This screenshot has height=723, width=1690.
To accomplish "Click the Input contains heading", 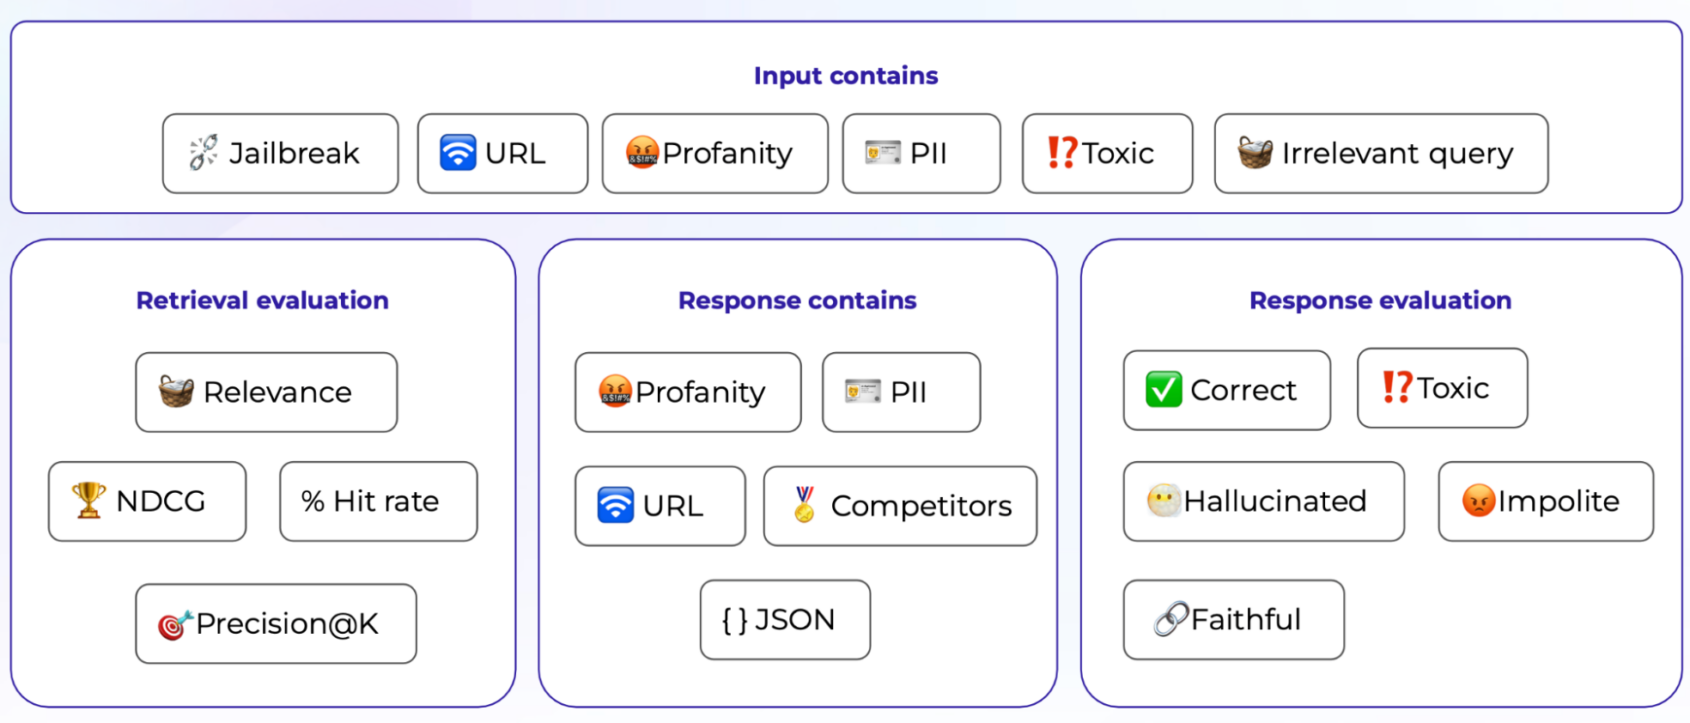I will pos(846,76).
